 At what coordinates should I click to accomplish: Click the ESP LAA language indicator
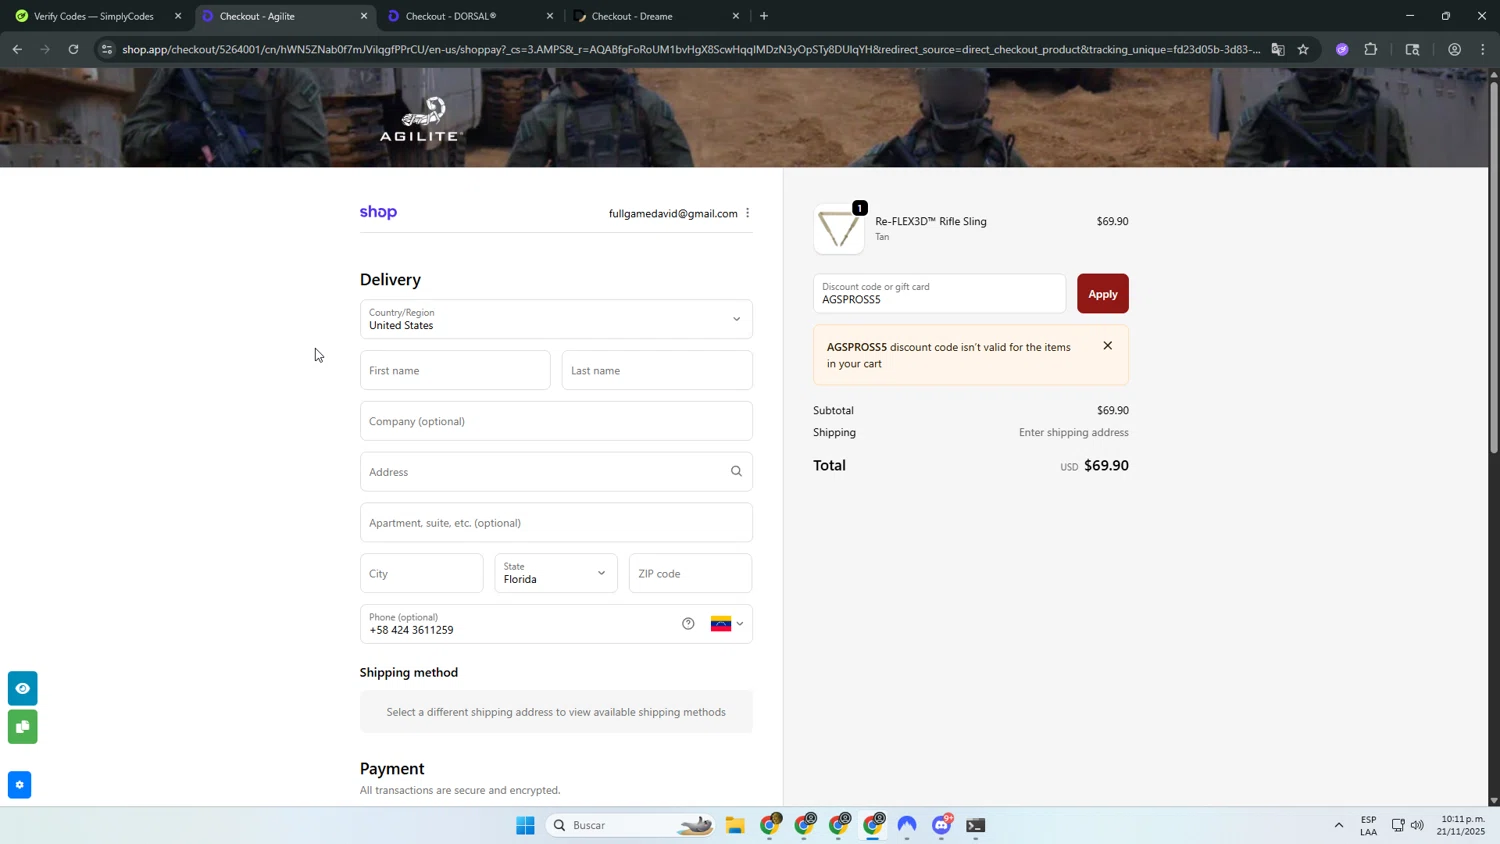[1368, 825]
